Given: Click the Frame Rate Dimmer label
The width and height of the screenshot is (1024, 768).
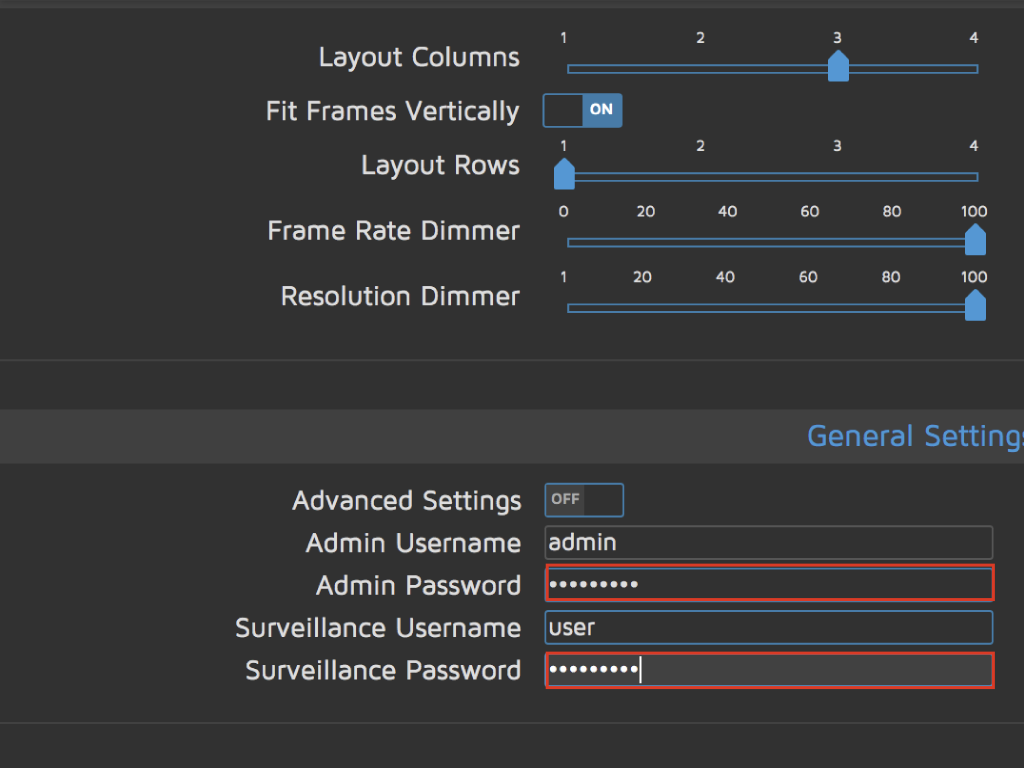Looking at the screenshot, I should tap(394, 231).
